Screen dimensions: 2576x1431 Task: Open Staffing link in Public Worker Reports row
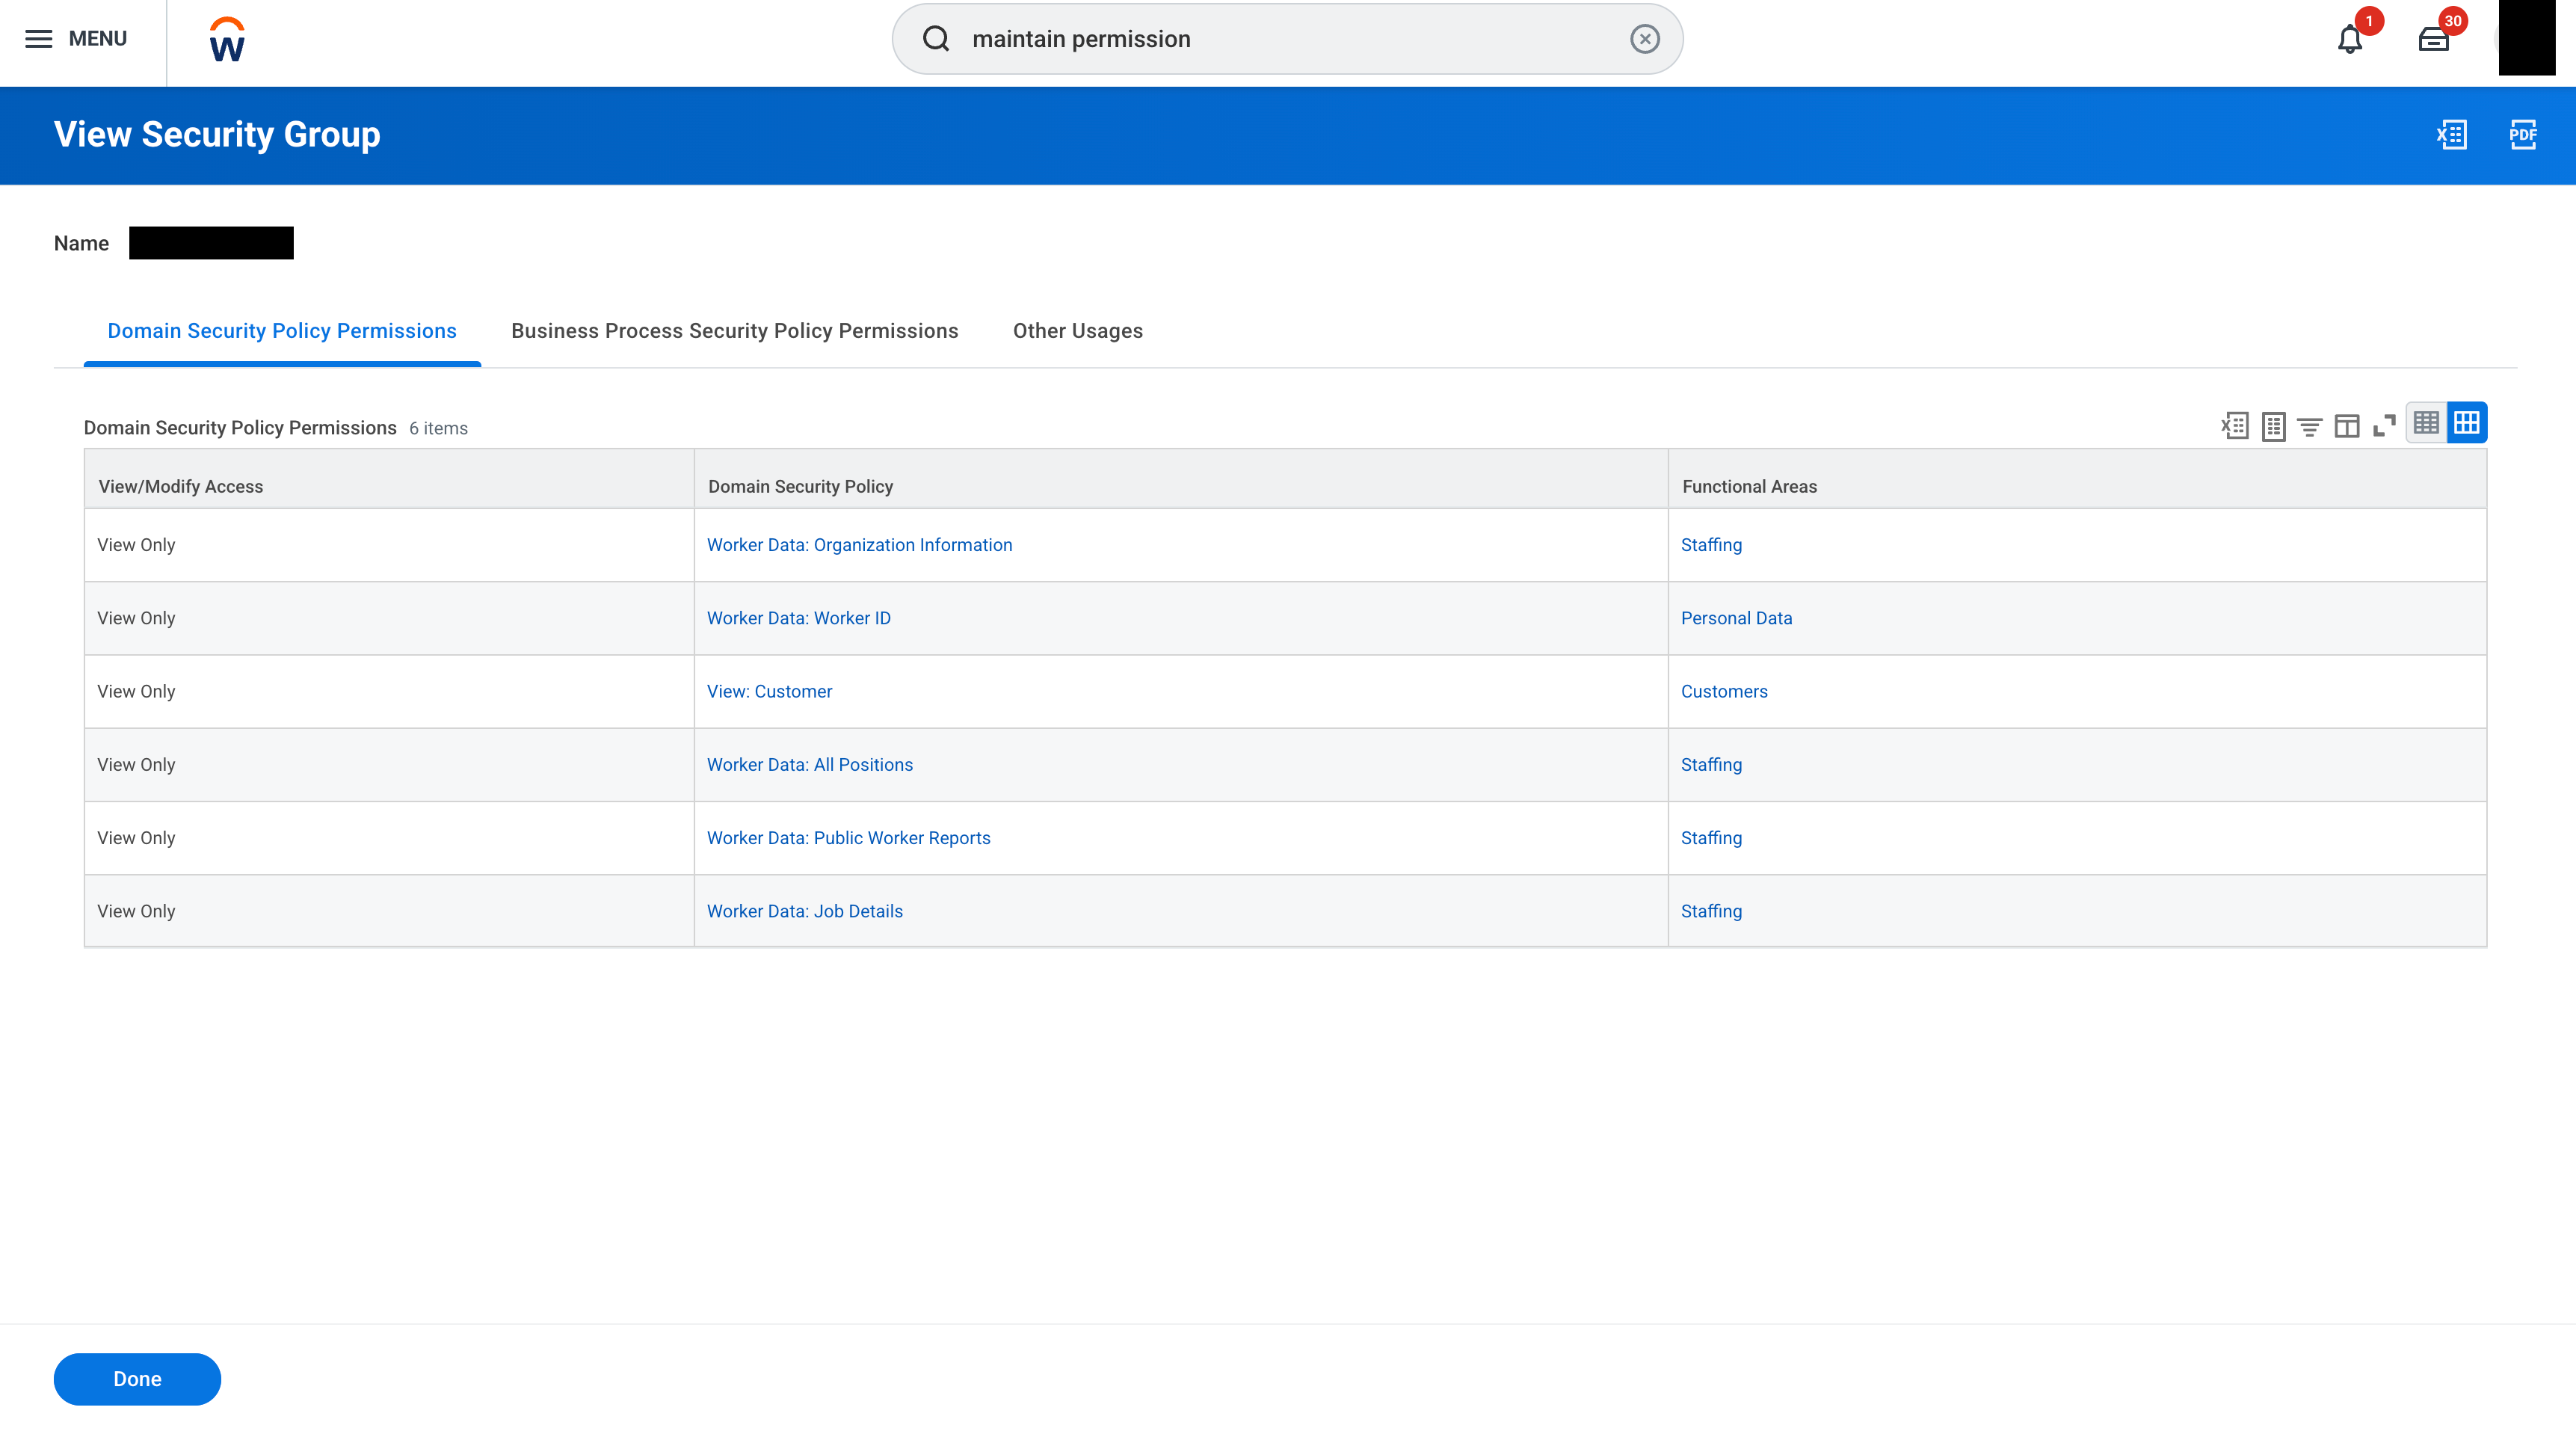(x=1712, y=838)
